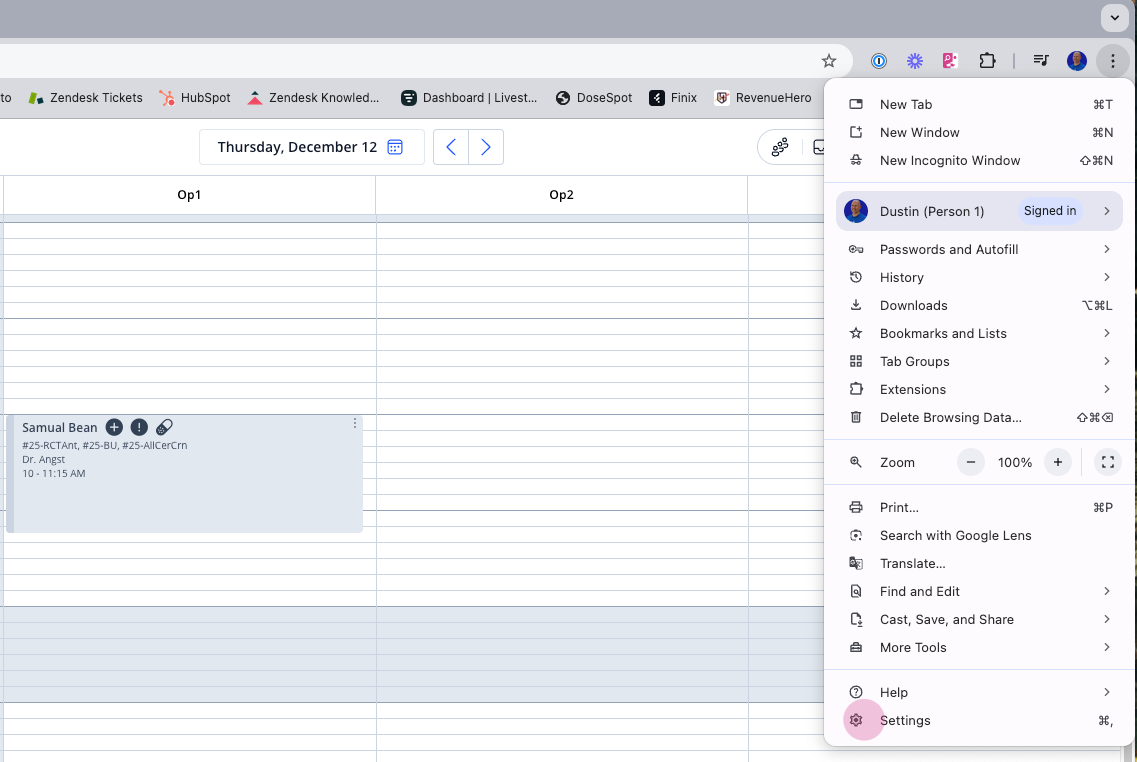Expand the Help submenu

click(x=979, y=692)
